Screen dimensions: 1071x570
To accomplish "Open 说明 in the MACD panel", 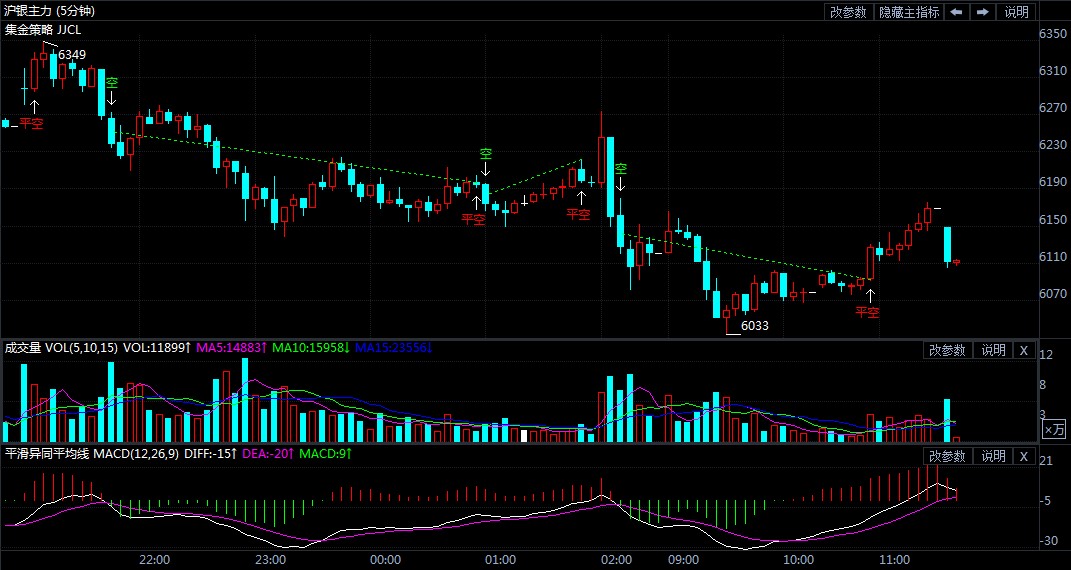I will (993, 456).
